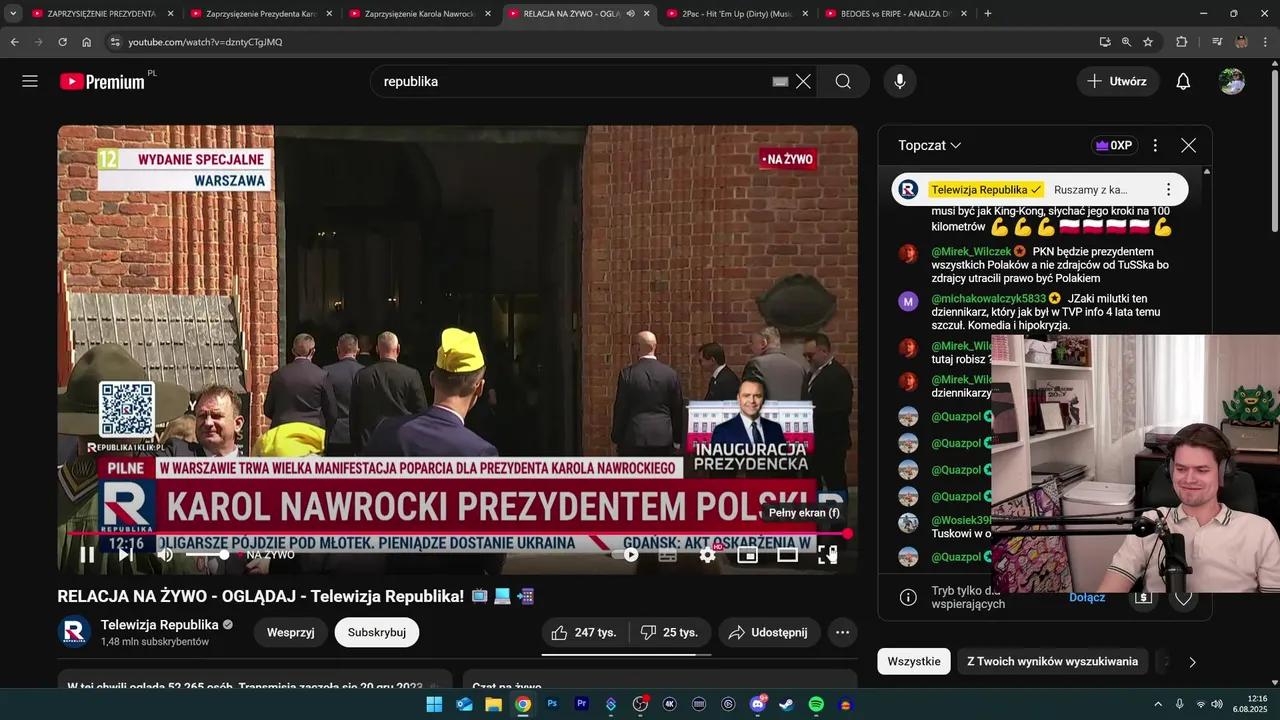Image resolution: width=1280 pixels, height=720 pixels.
Task: Open YouTube notifications bell
Action: tap(1183, 81)
